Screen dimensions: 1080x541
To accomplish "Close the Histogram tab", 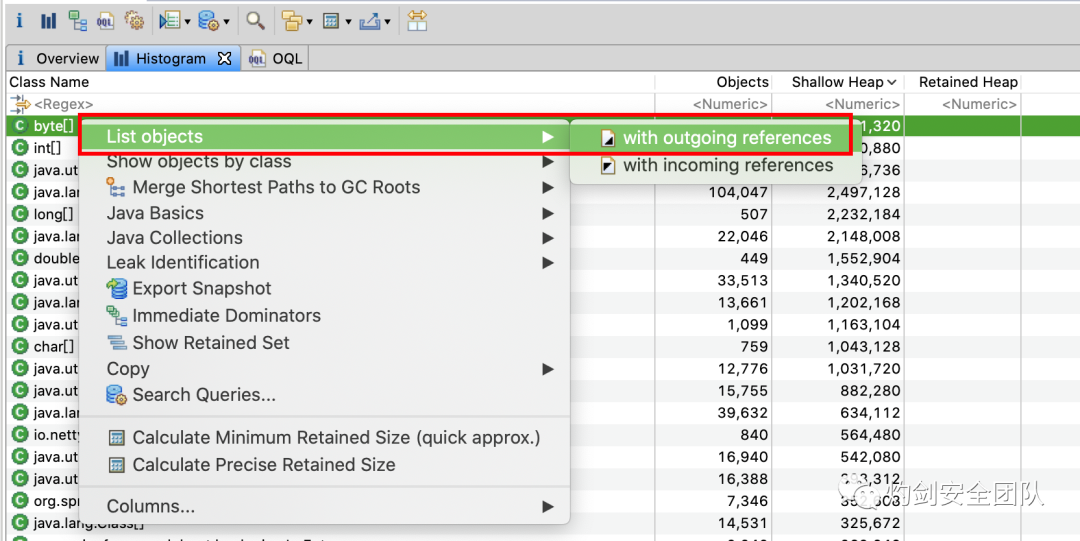I will 225,59.
